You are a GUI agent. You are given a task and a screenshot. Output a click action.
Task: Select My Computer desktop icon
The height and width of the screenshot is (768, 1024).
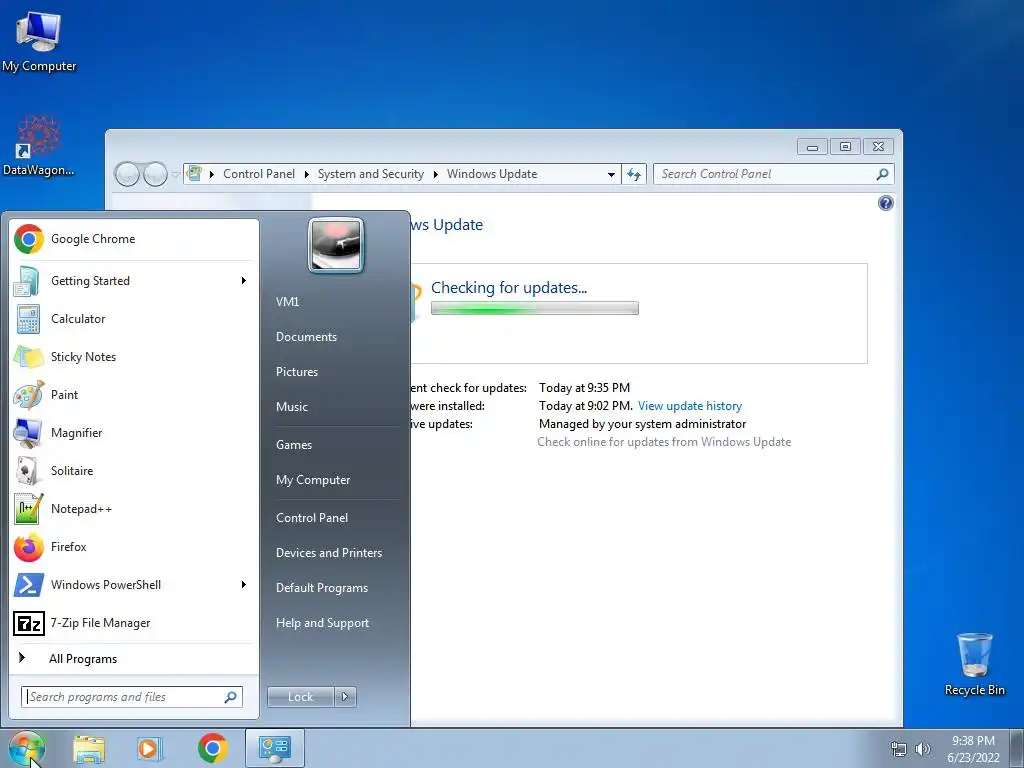tap(39, 40)
